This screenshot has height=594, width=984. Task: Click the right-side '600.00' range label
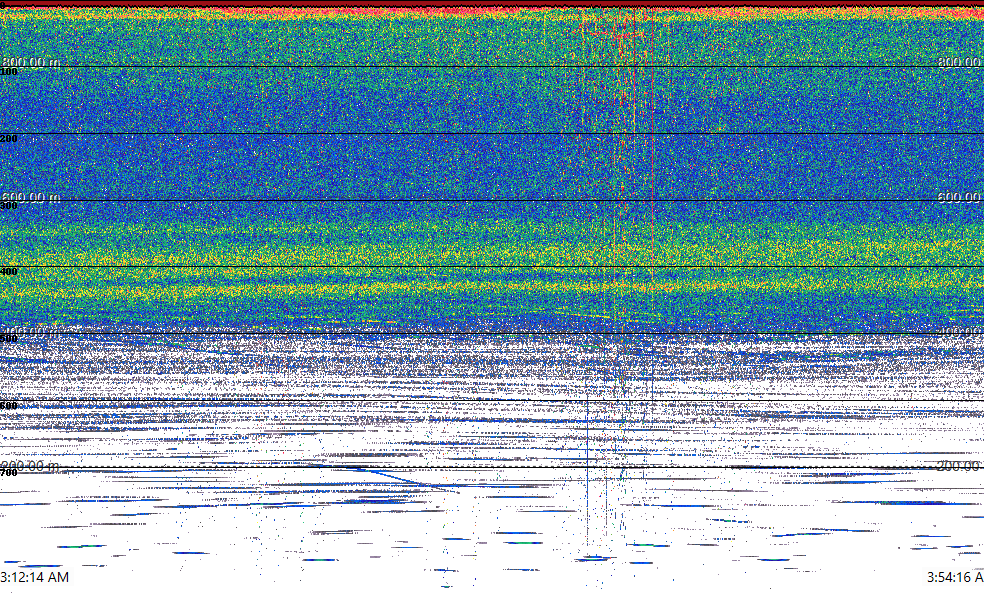click(x=958, y=197)
